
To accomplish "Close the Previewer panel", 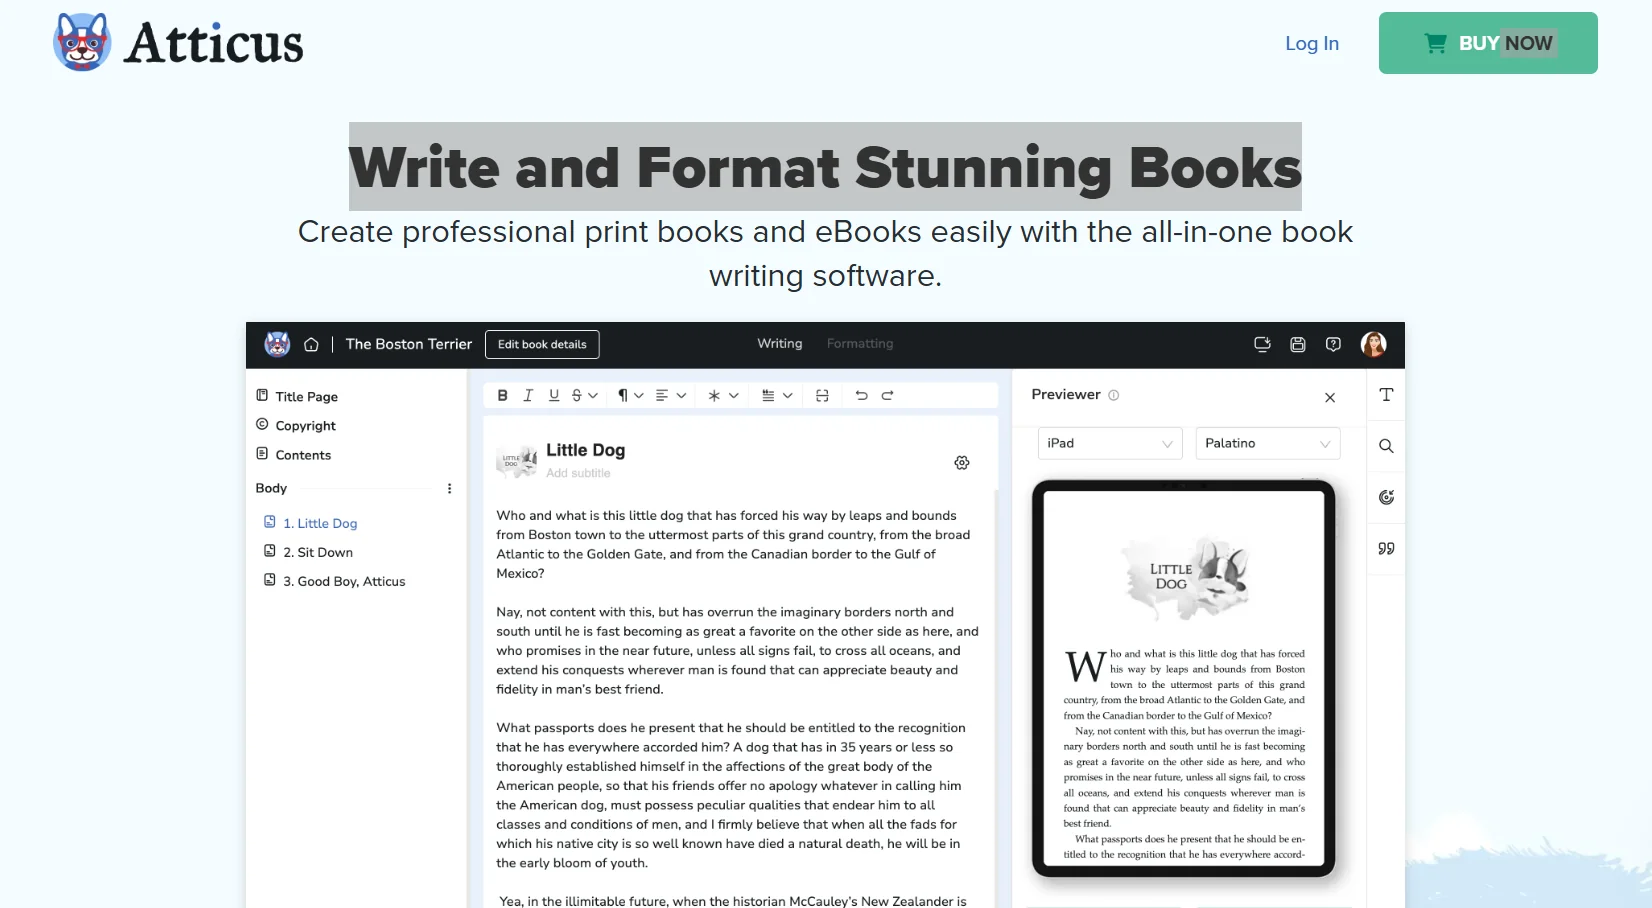I will [1330, 398].
